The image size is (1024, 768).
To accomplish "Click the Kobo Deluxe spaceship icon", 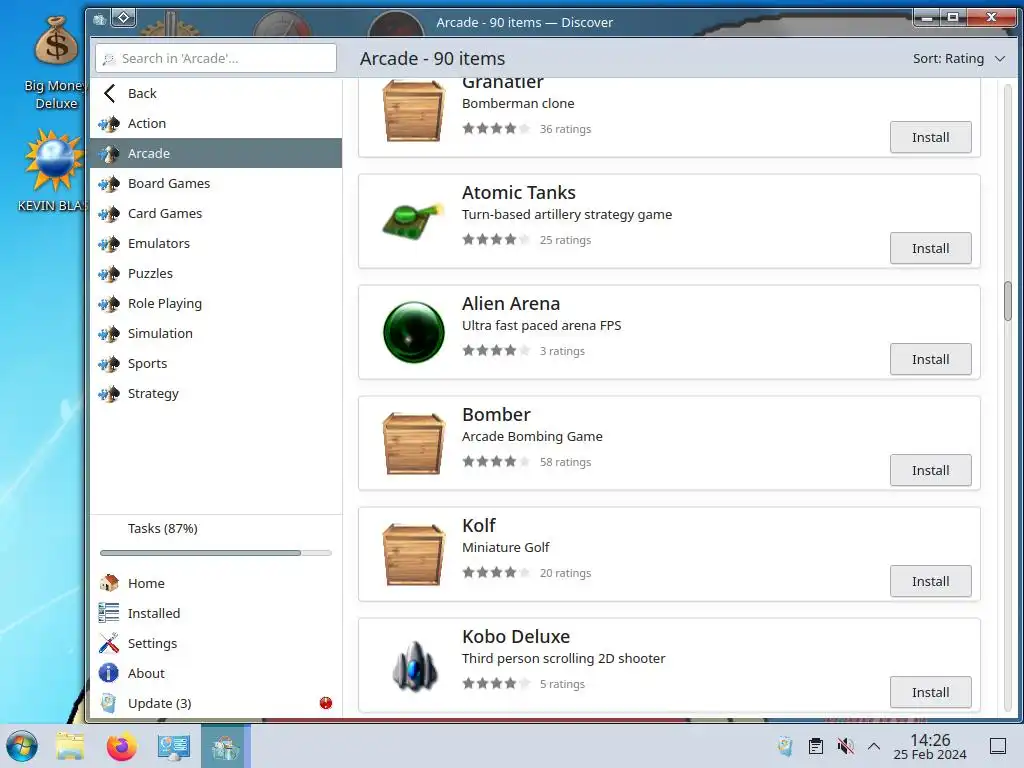I will tap(414, 666).
